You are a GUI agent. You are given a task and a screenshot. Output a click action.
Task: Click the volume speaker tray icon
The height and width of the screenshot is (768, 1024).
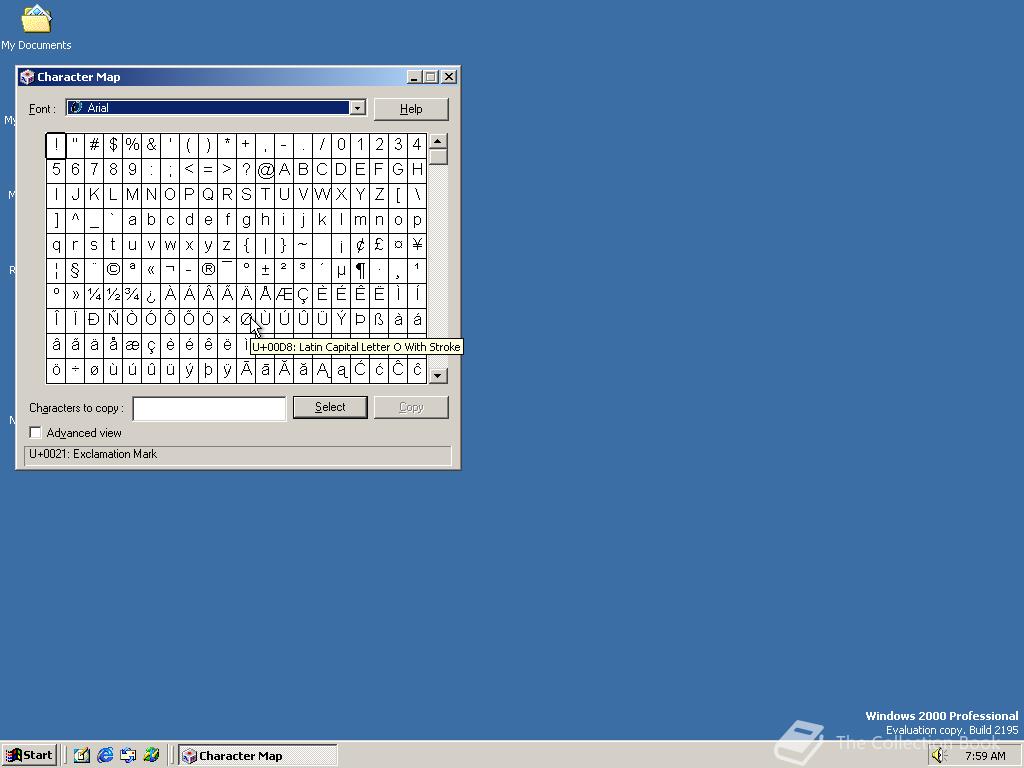click(939, 756)
